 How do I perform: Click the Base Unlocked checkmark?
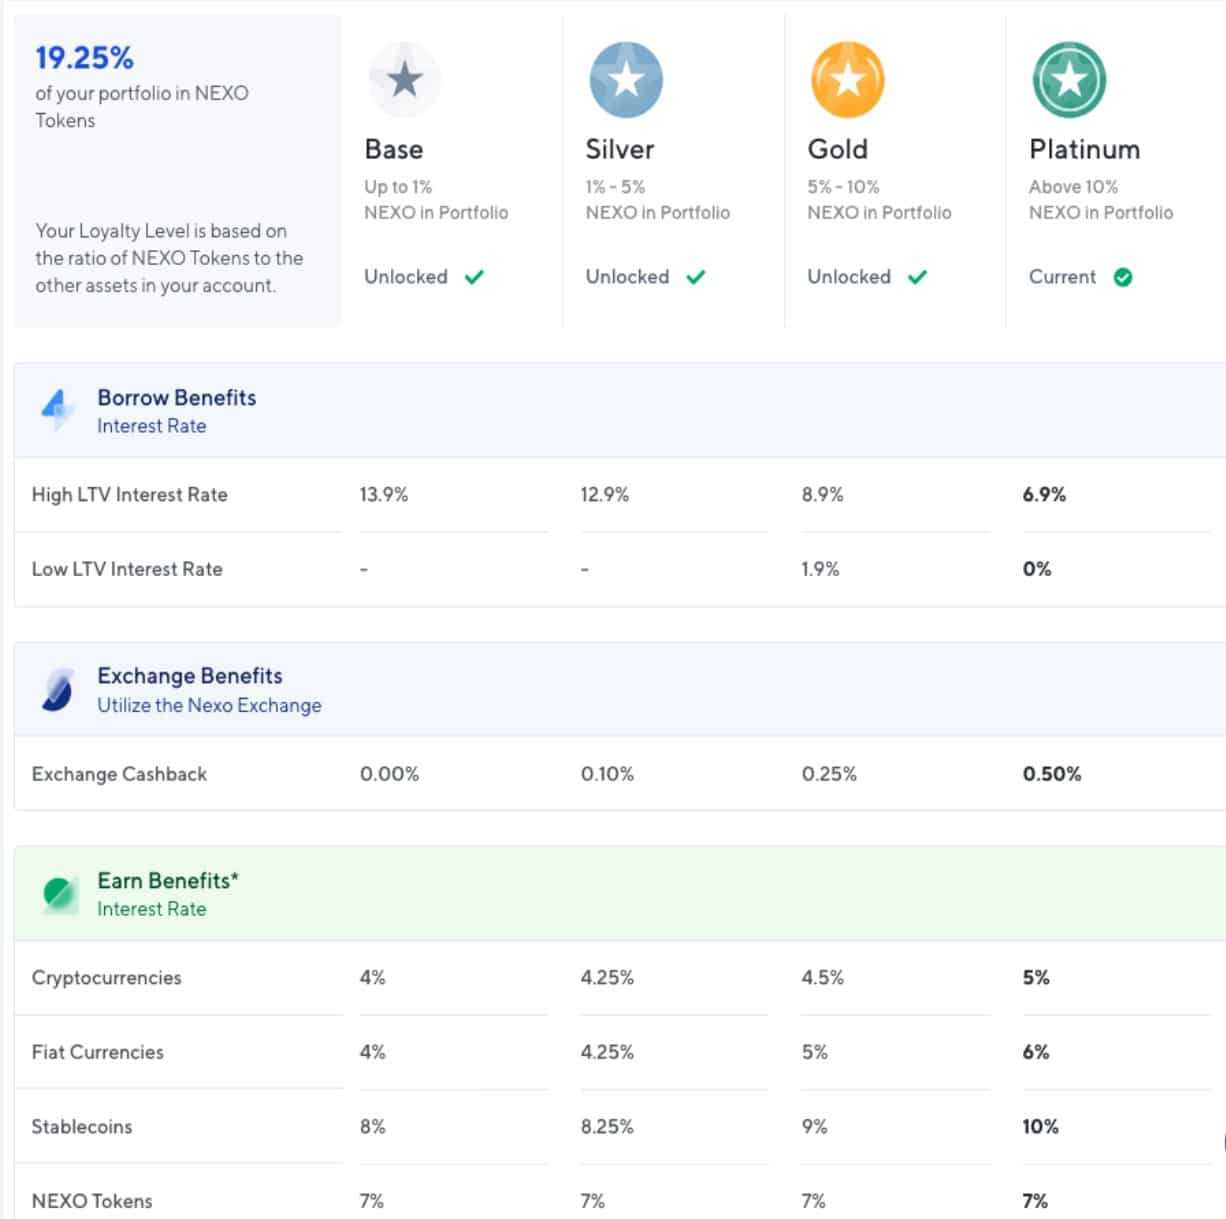point(474,277)
